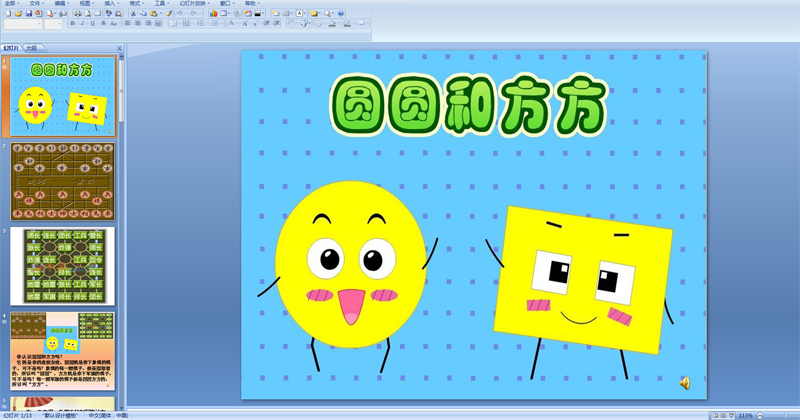
Task: Click the 圆圆和方方 title on the slide
Action: pyautogui.click(x=469, y=105)
